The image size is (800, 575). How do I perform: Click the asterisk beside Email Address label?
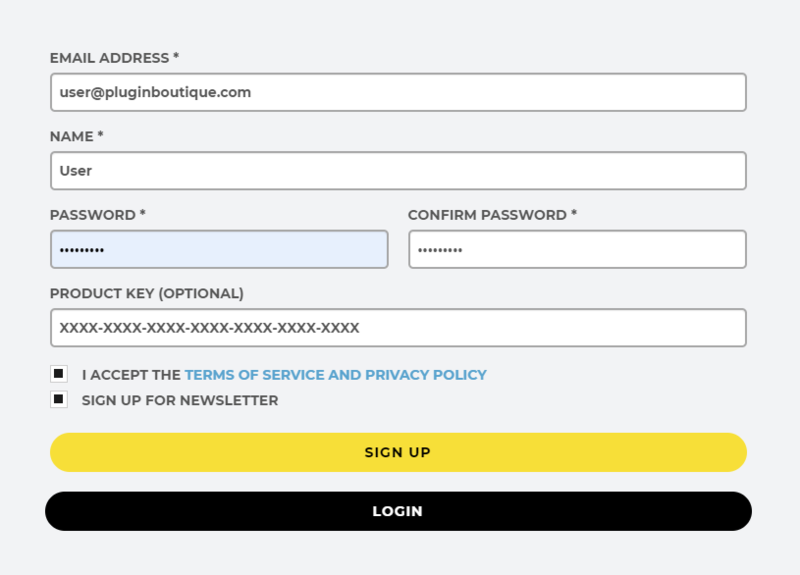(x=176, y=57)
